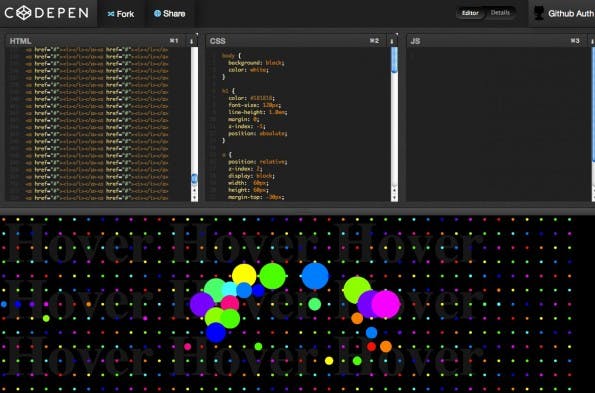
Task: Click the GitHub Octocat icon
Action: (539, 13)
